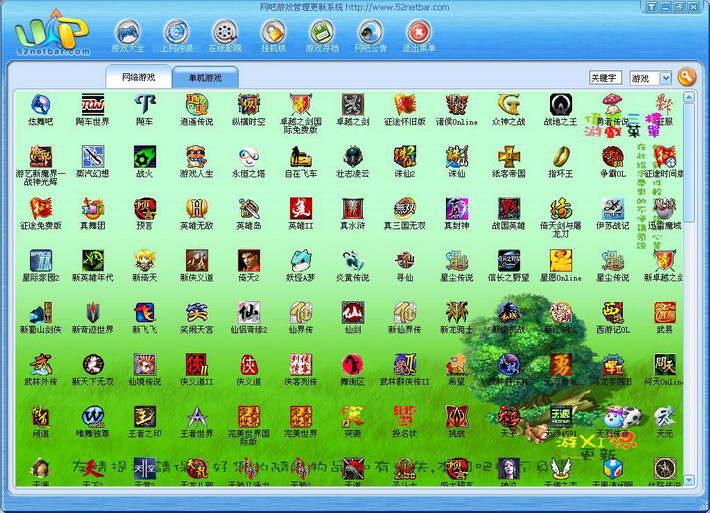Click the 关键字 keyword field
This screenshot has width=710, height=513.
pyautogui.click(x=606, y=78)
